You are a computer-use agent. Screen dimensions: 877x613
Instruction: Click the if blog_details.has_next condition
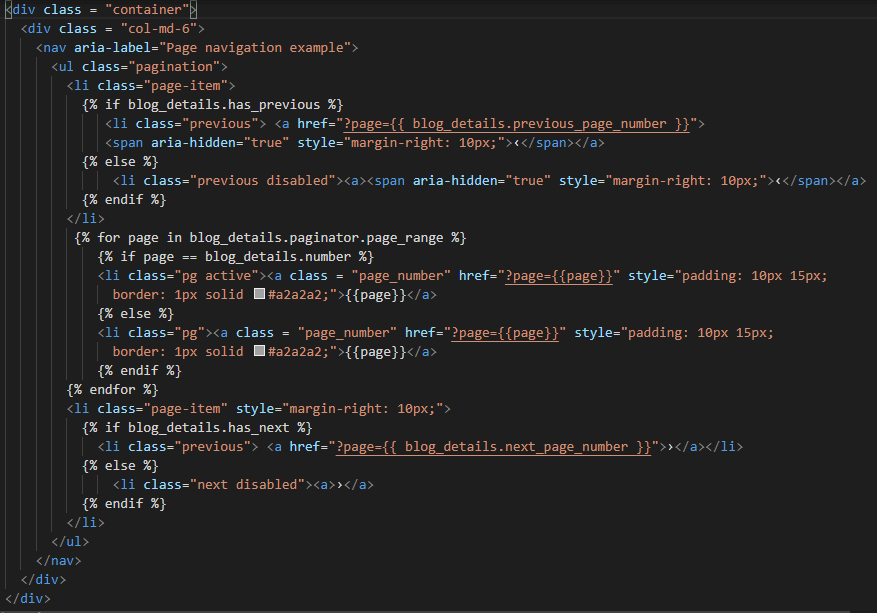197,428
